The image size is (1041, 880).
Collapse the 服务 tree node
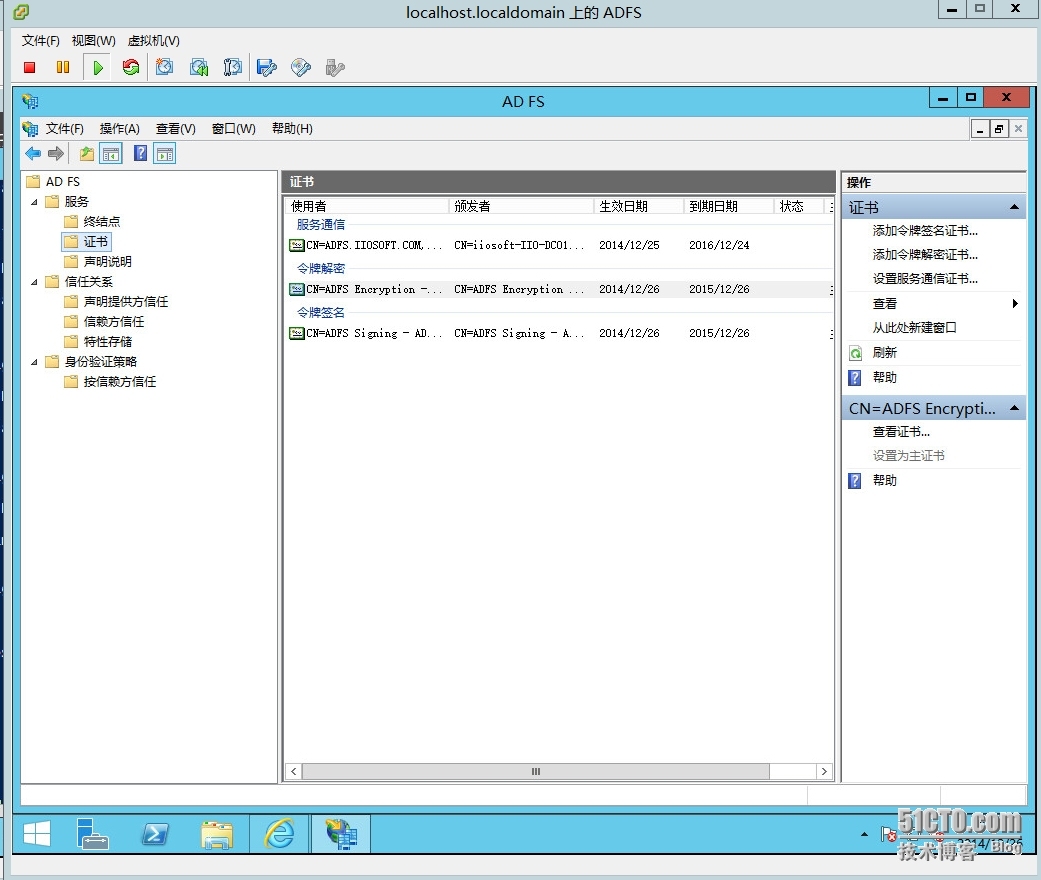pyautogui.click(x=34, y=202)
